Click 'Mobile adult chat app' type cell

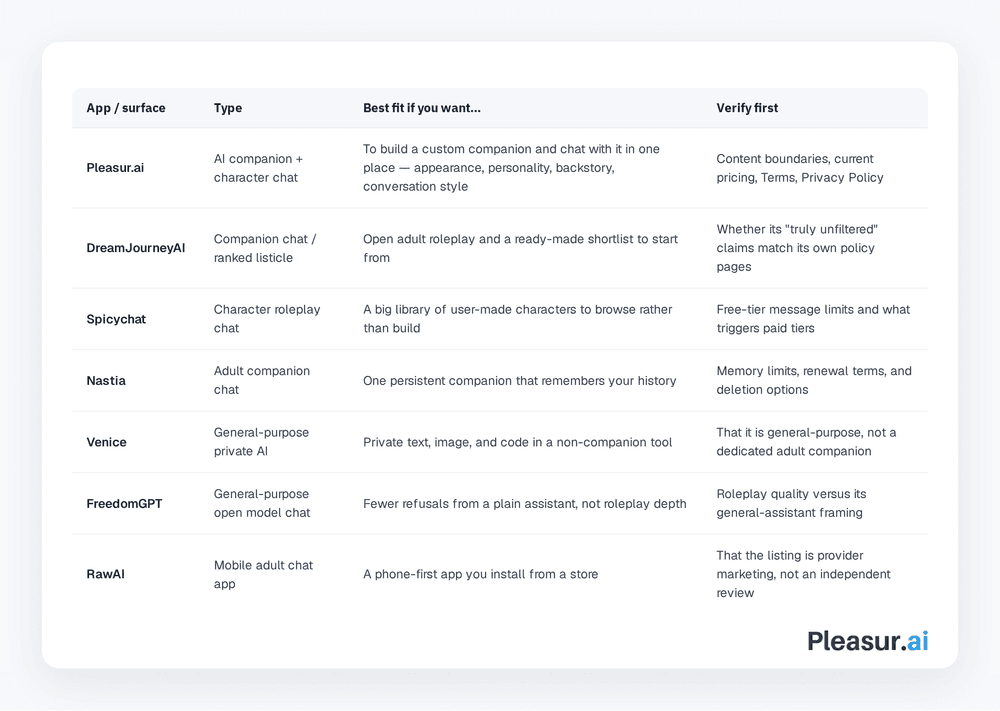pos(263,574)
